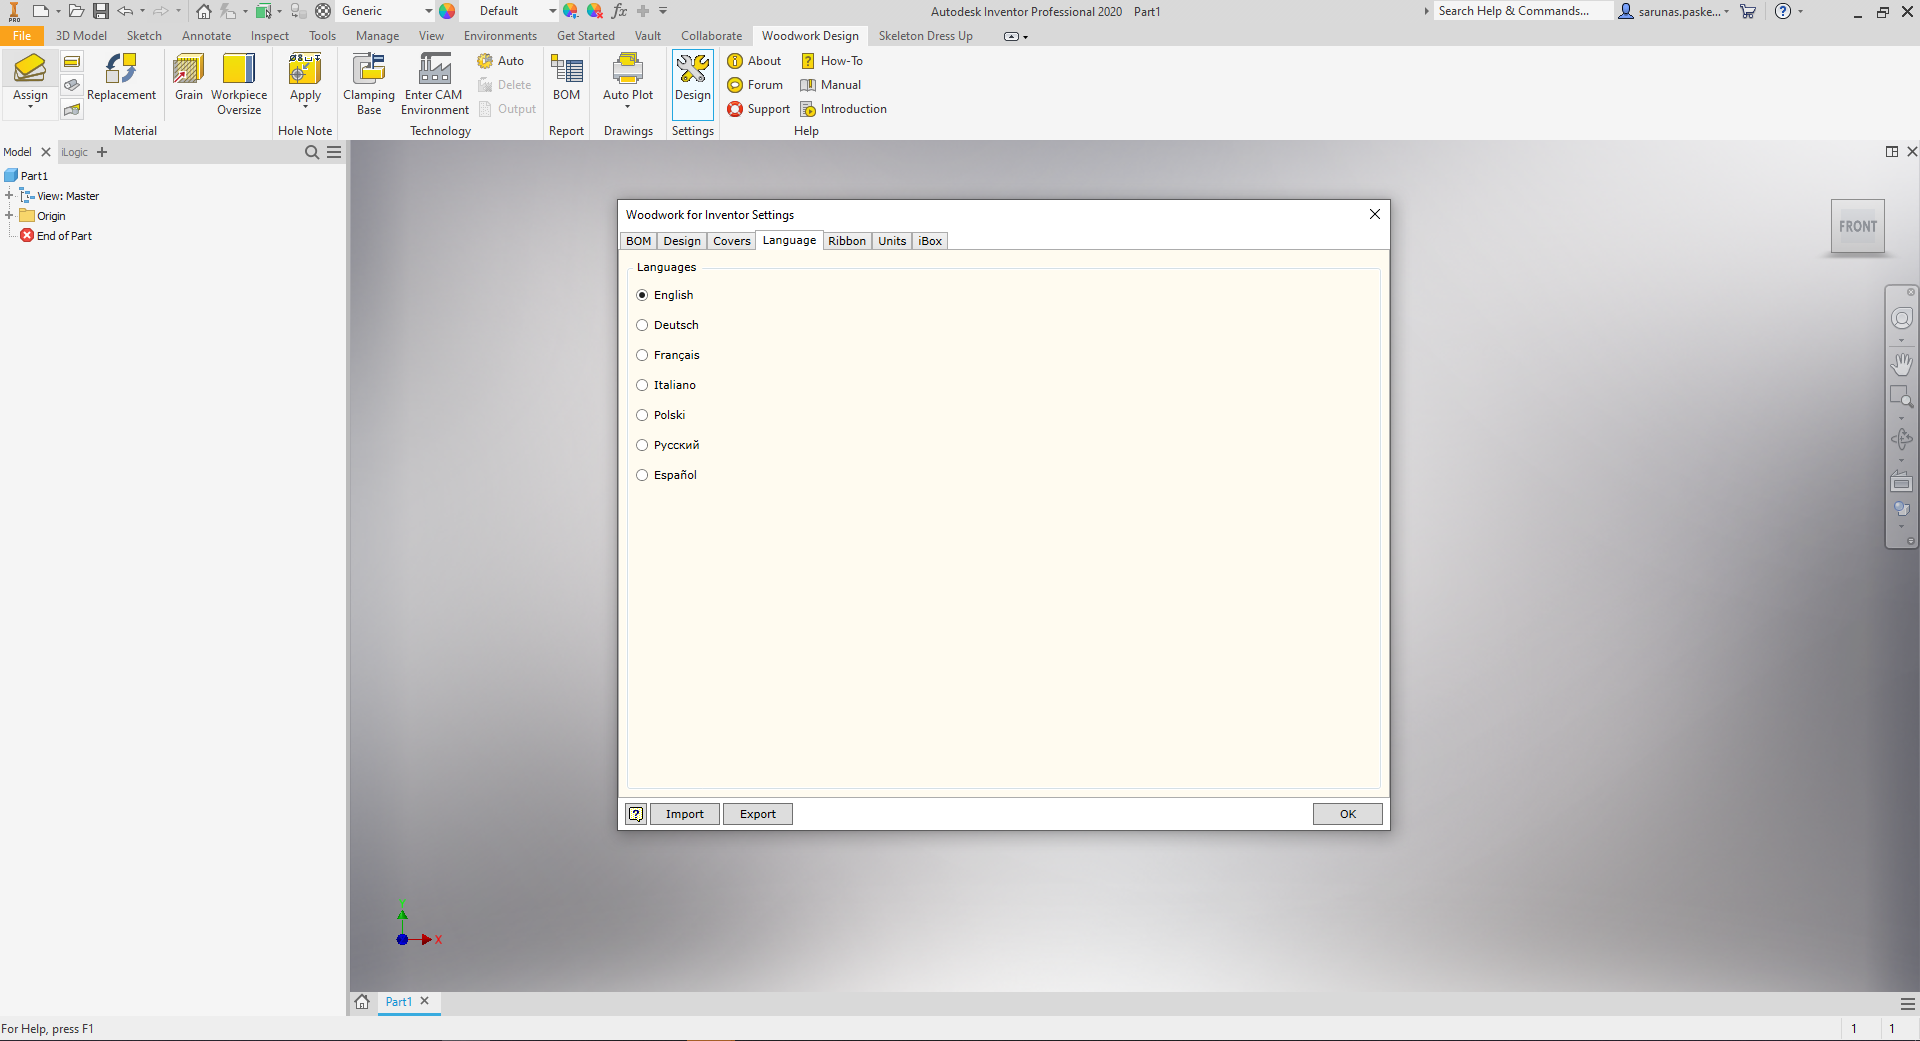The width and height of the screenshot is (1920, 1041).
Task: Switch to the Ribbon tab in settings
Action: 847,241
